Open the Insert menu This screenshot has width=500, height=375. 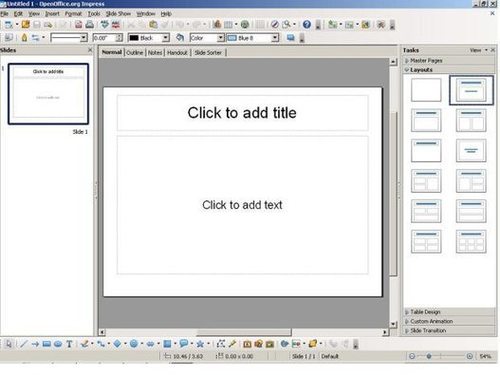(52, 14)
